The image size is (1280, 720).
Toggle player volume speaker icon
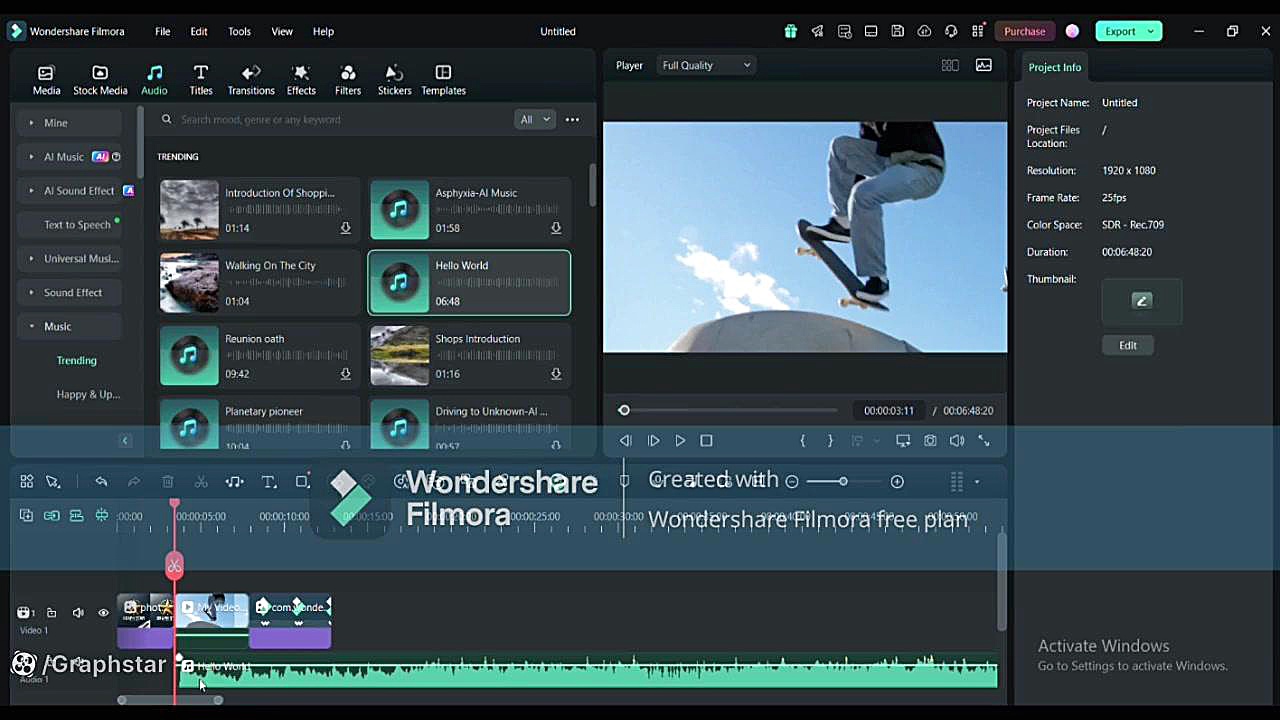tap(957, 441)
